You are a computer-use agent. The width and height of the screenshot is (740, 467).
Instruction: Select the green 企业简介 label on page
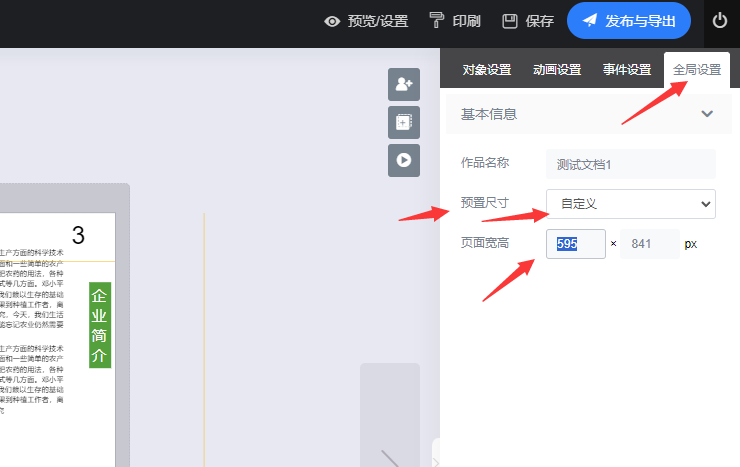click(x=99, y=325)
